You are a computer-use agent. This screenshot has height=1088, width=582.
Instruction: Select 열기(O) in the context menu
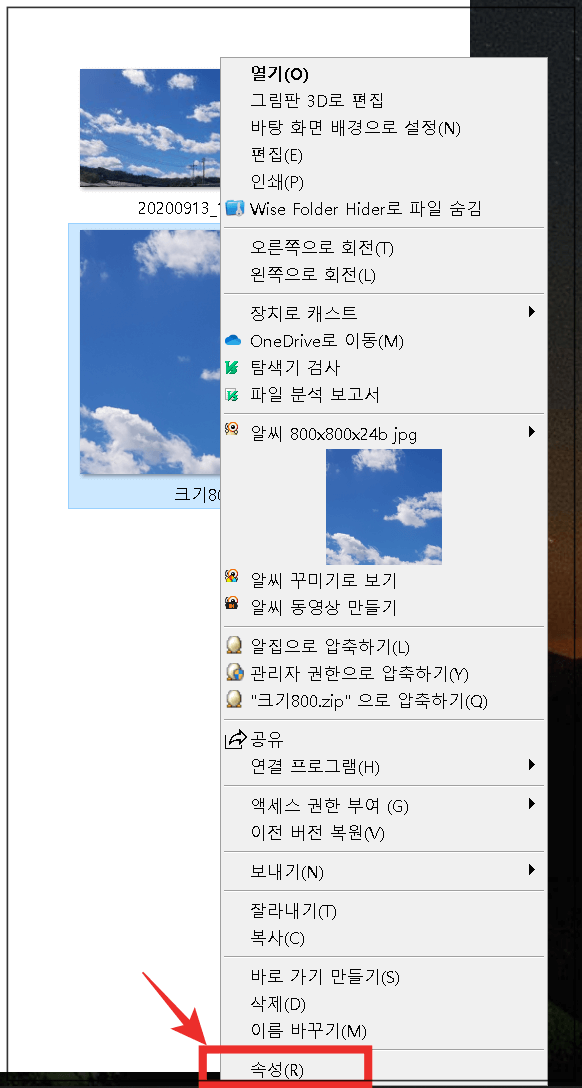pyautogui.click(x=280, y=74)
